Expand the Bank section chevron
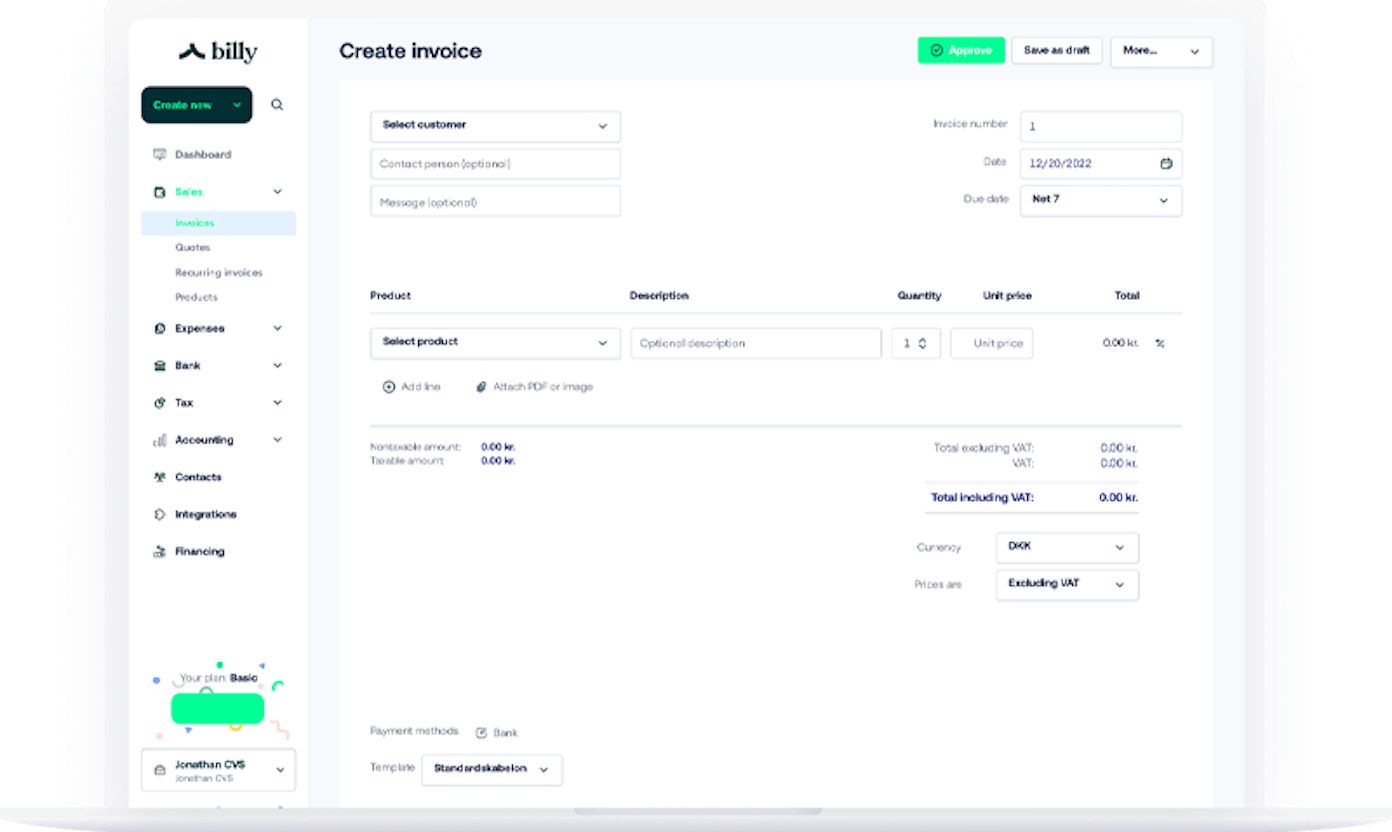 pos(277,366)
